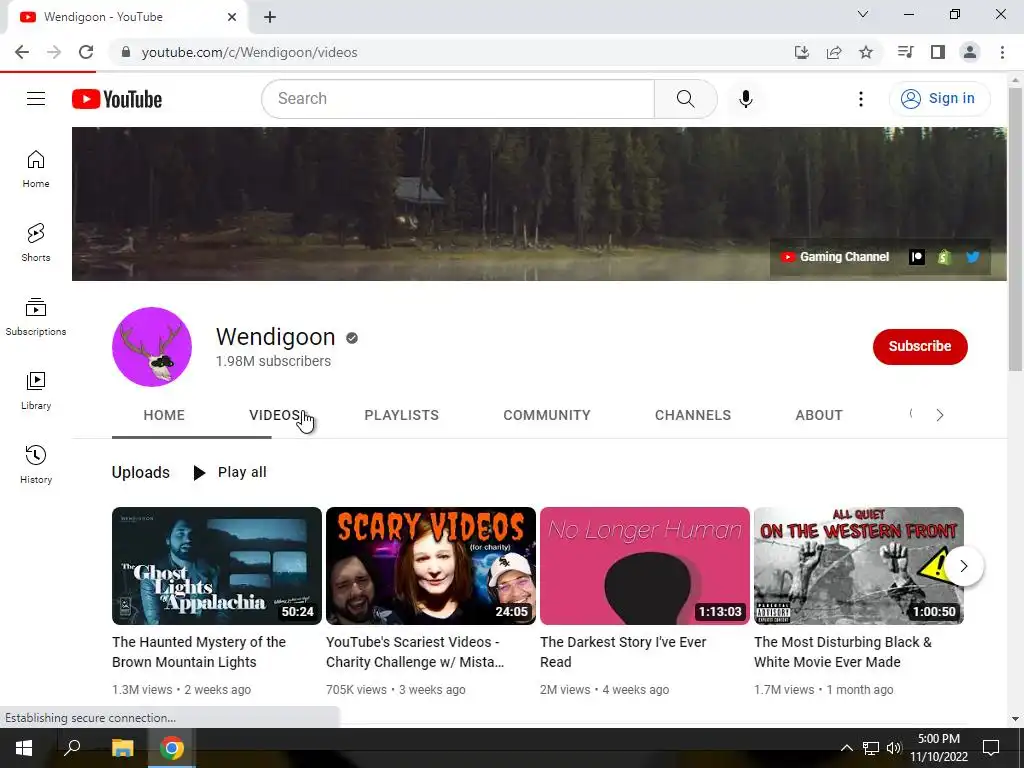The image size is (1024, 768).
Task: Click the YouTube logo
Action: coord(117,99)
